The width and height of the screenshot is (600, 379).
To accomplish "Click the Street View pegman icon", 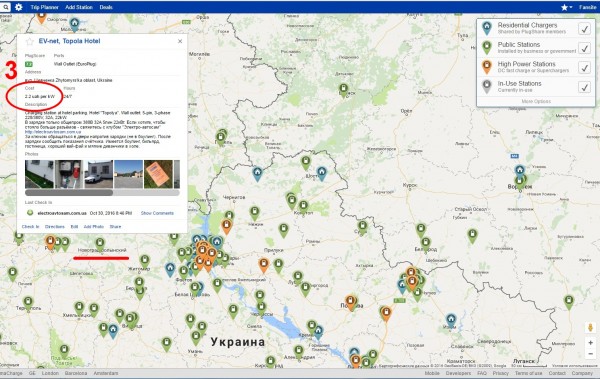I will click(590, 328).
